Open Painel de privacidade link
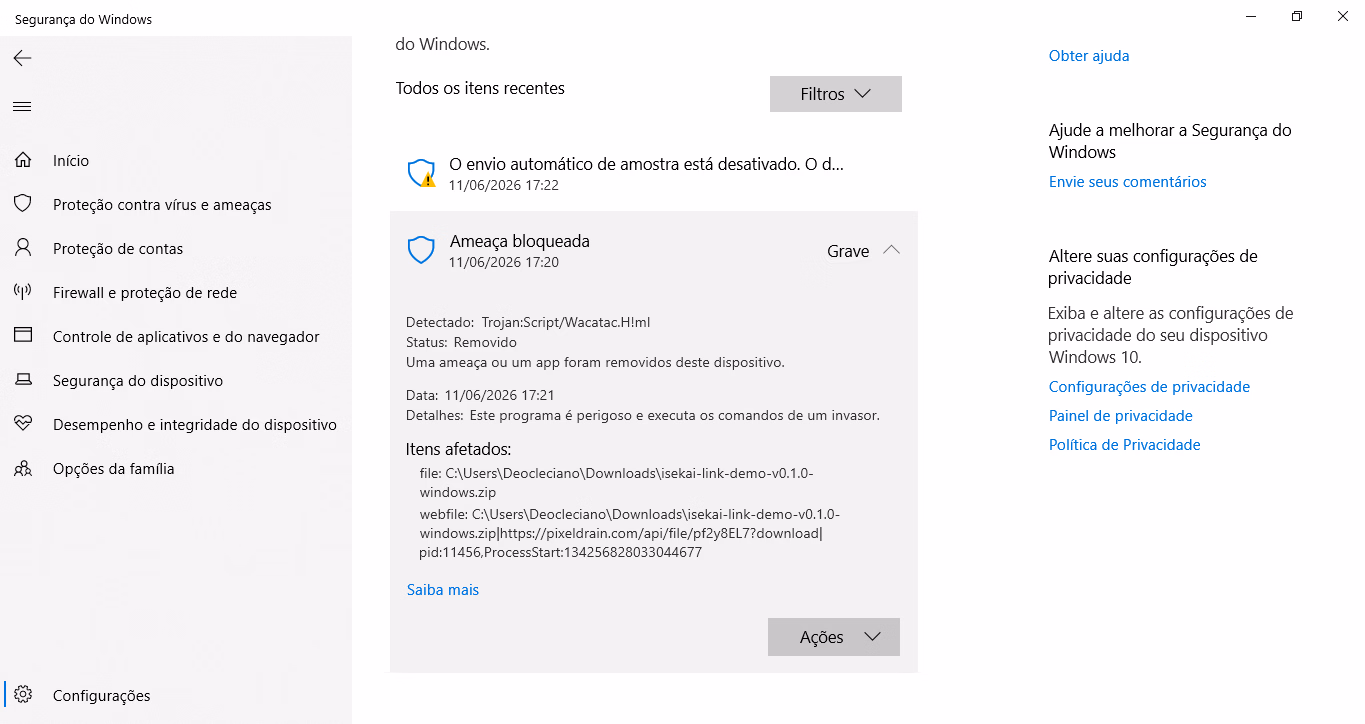The image size is (1365, 724). 1121,416
